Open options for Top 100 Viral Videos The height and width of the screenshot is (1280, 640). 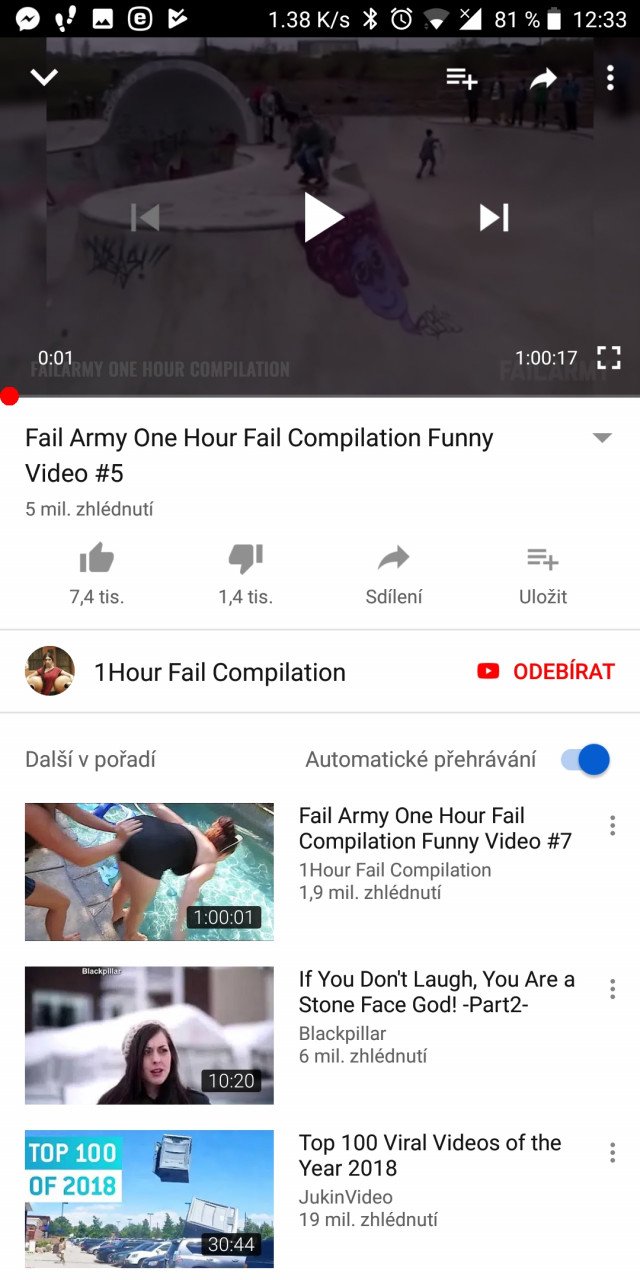tap(612, 1153)
